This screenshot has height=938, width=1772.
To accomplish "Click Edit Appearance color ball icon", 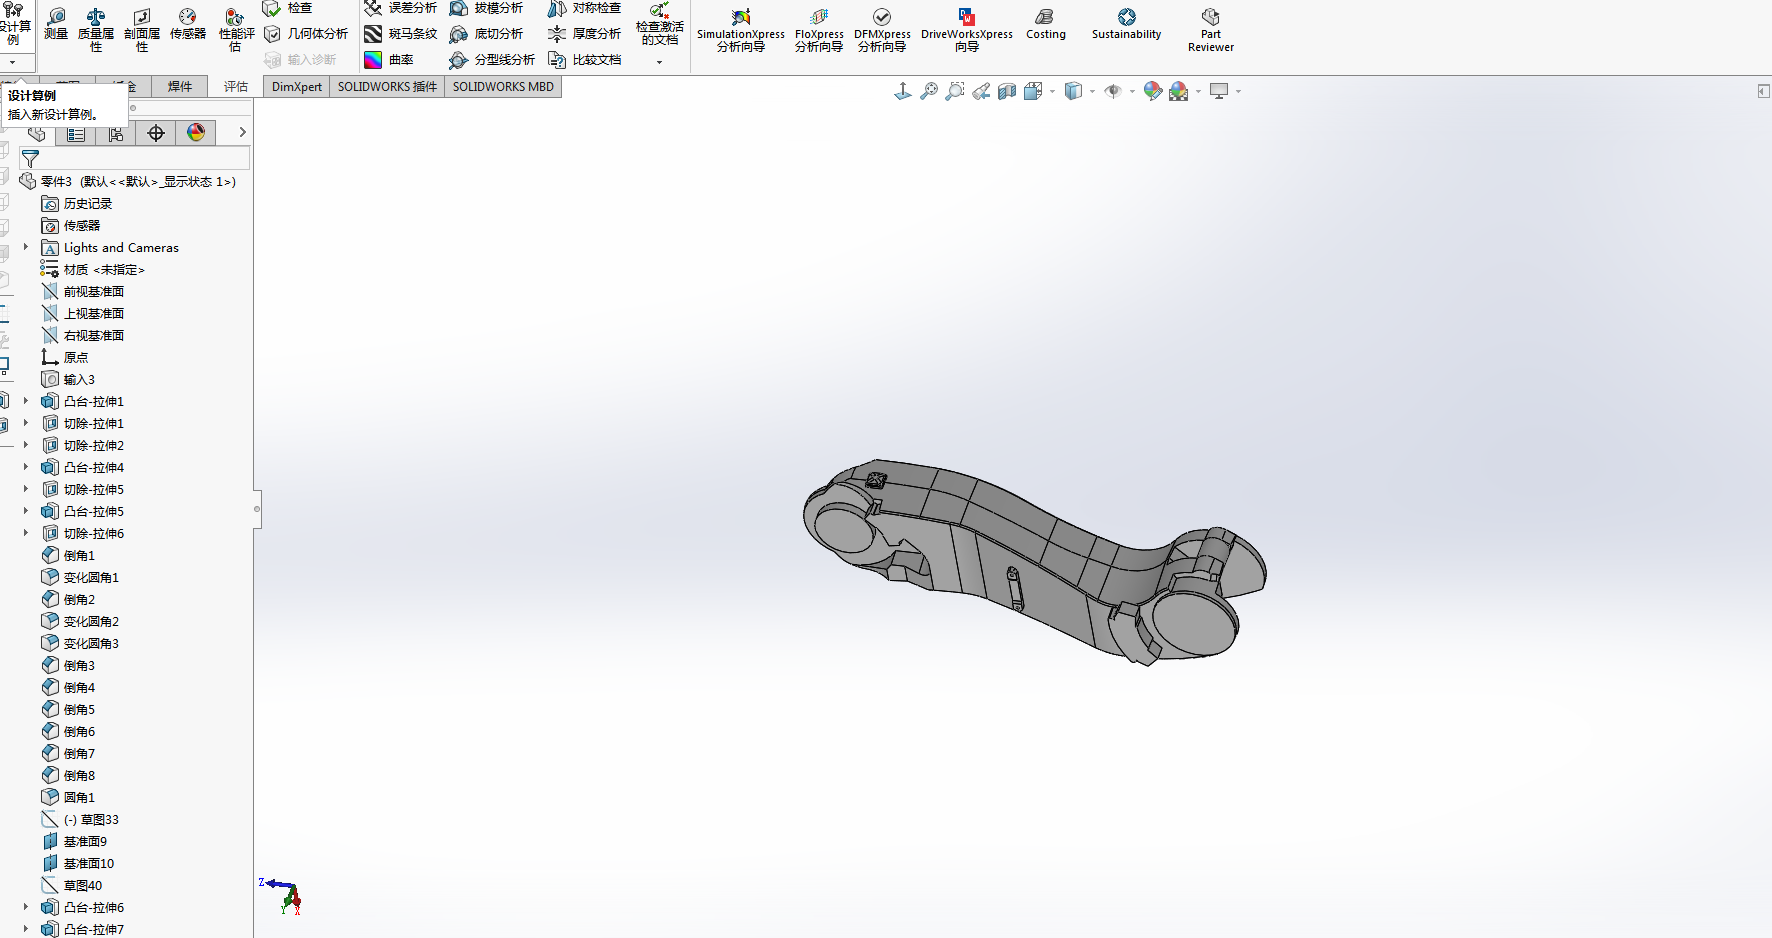I will 1153,91.
